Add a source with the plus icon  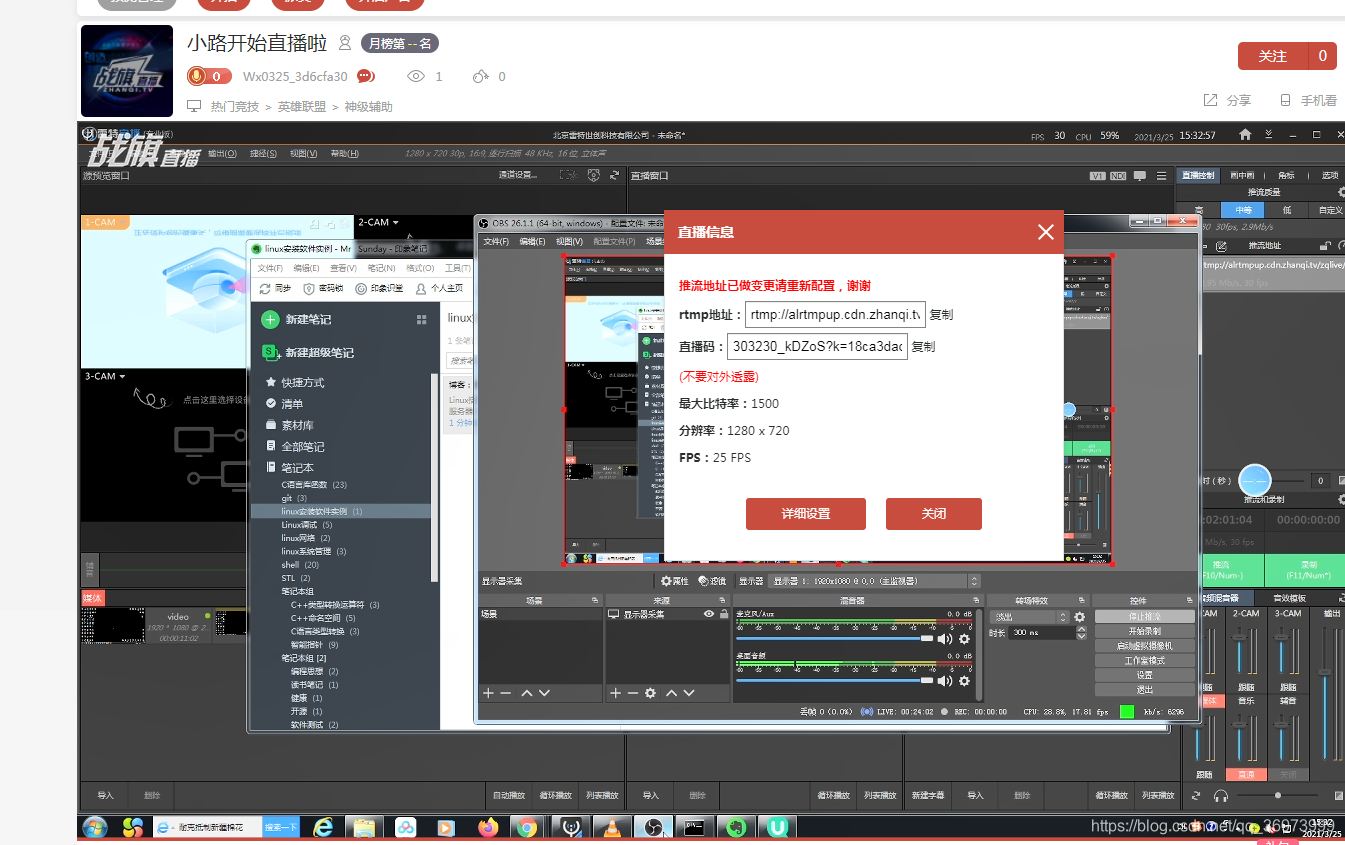tap(615, 693)
